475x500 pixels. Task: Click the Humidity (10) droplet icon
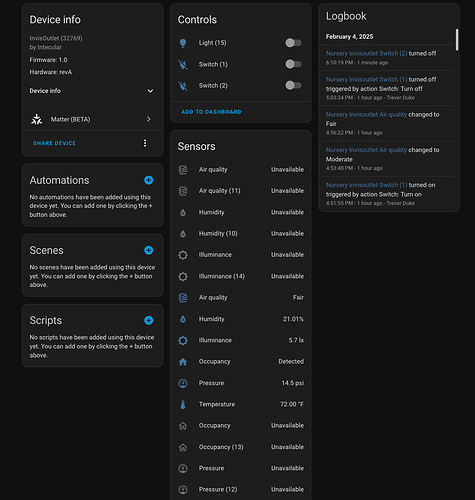click(183, 234)
